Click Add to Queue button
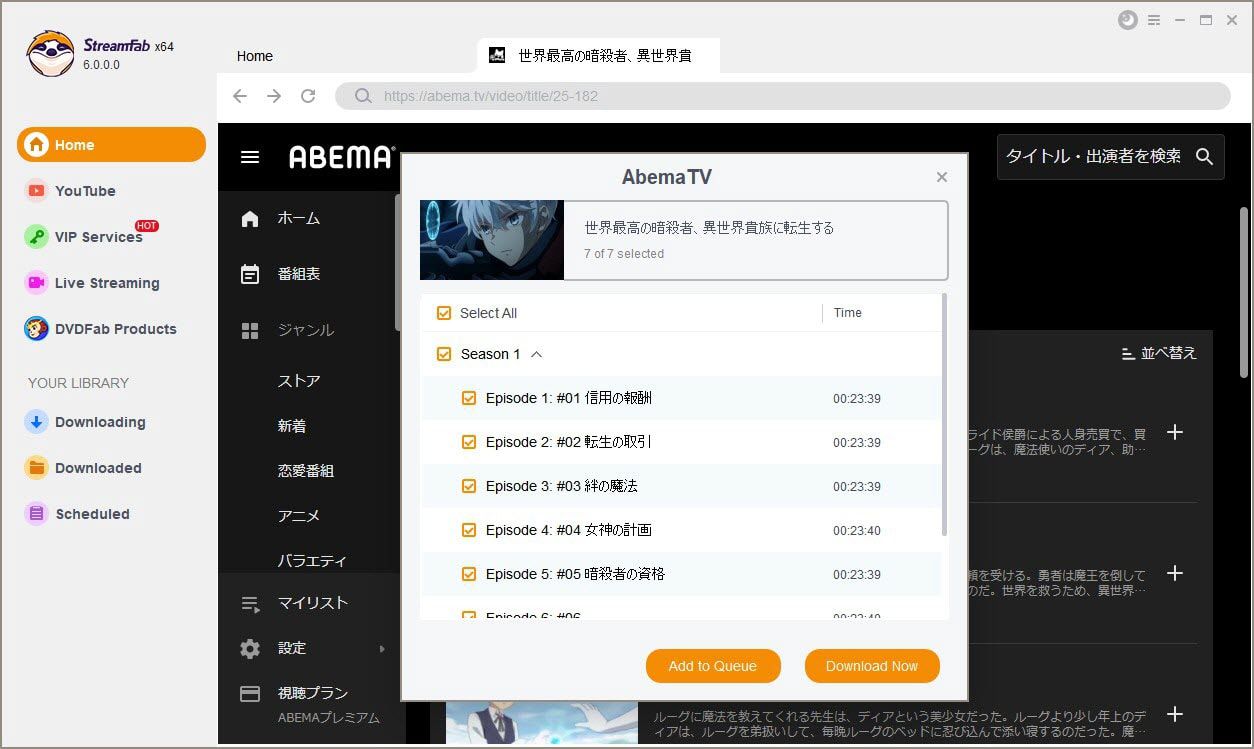Viewport: 1254px width, 749px height. [x=713, y=666]
